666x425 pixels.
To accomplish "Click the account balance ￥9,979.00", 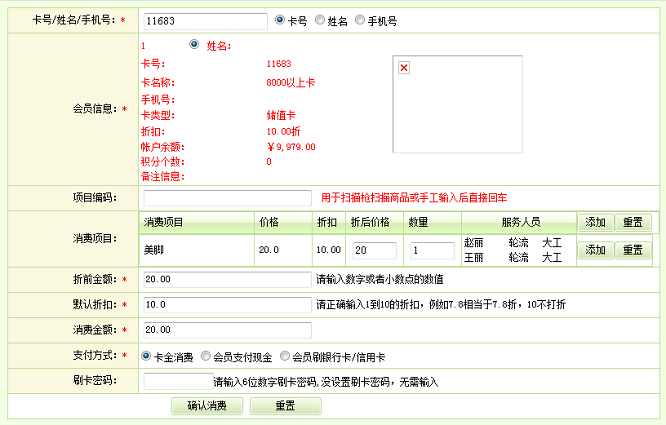I will coord(291,147).
